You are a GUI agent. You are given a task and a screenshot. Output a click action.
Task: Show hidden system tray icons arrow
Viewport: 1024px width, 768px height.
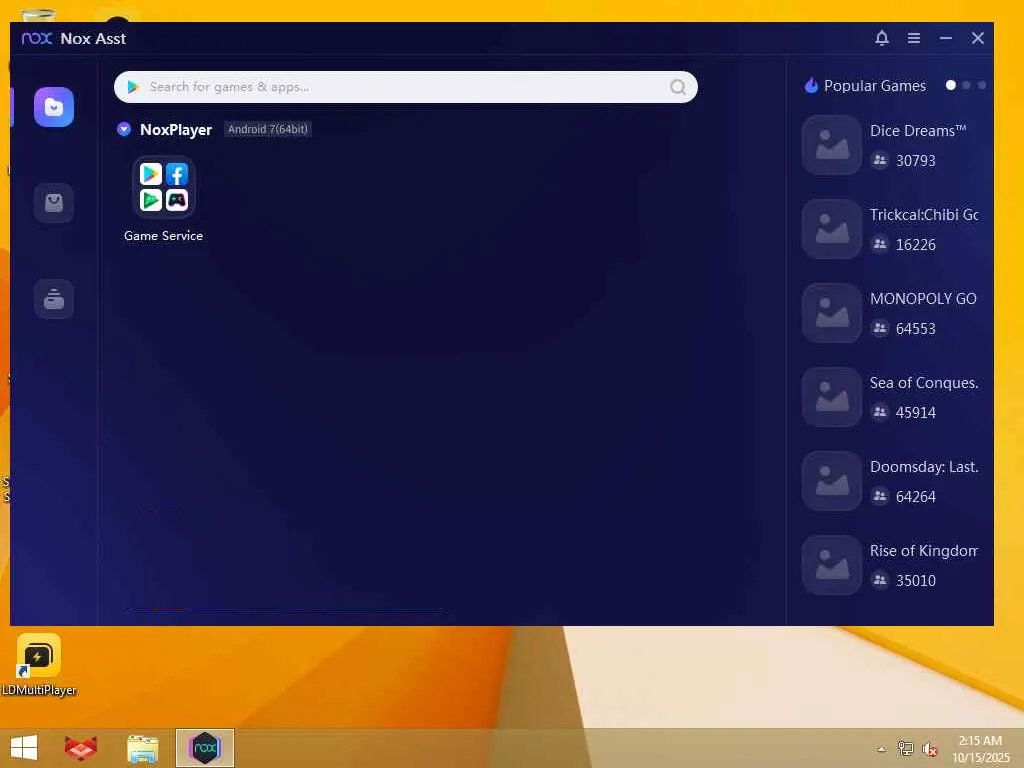point(882,749)
